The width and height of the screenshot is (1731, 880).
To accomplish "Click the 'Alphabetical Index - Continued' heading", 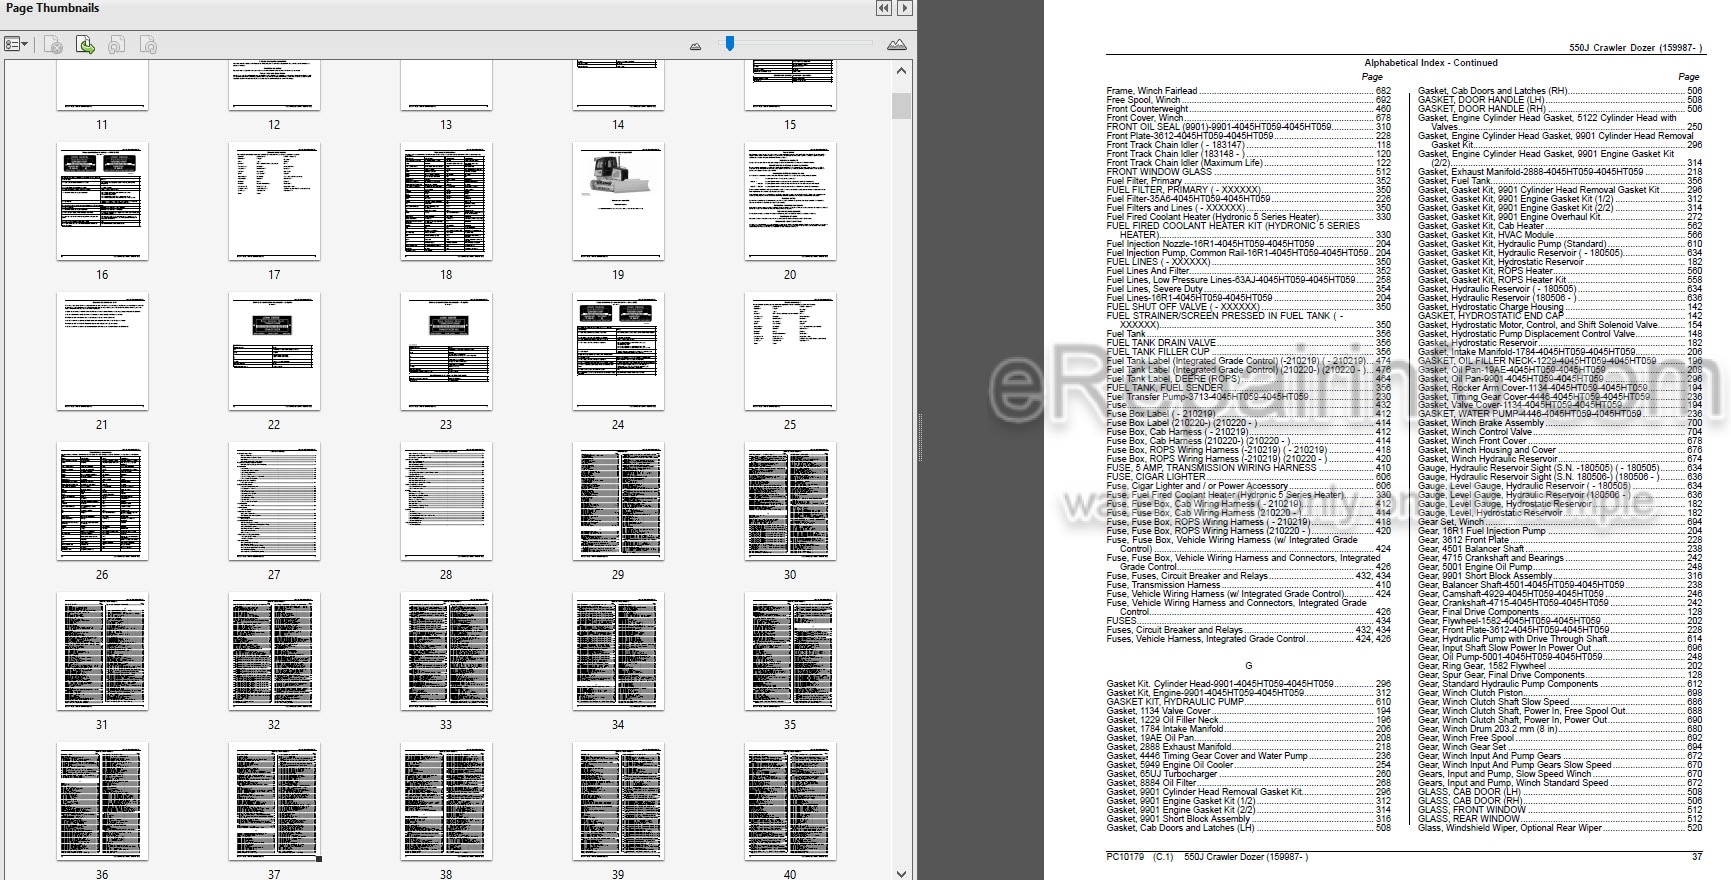I will [1431, 63].
